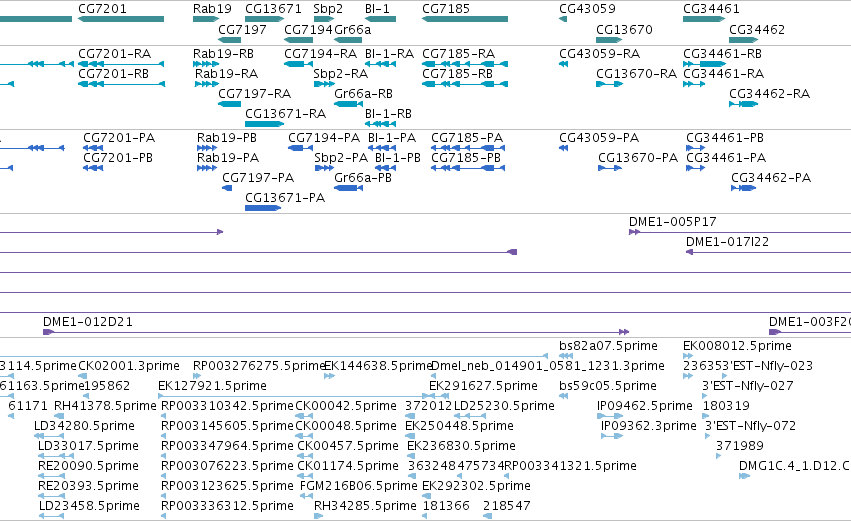Select the CG7201 gene bar
The width and height of the screenshot is (851, 521).
(x=121, y=19)
